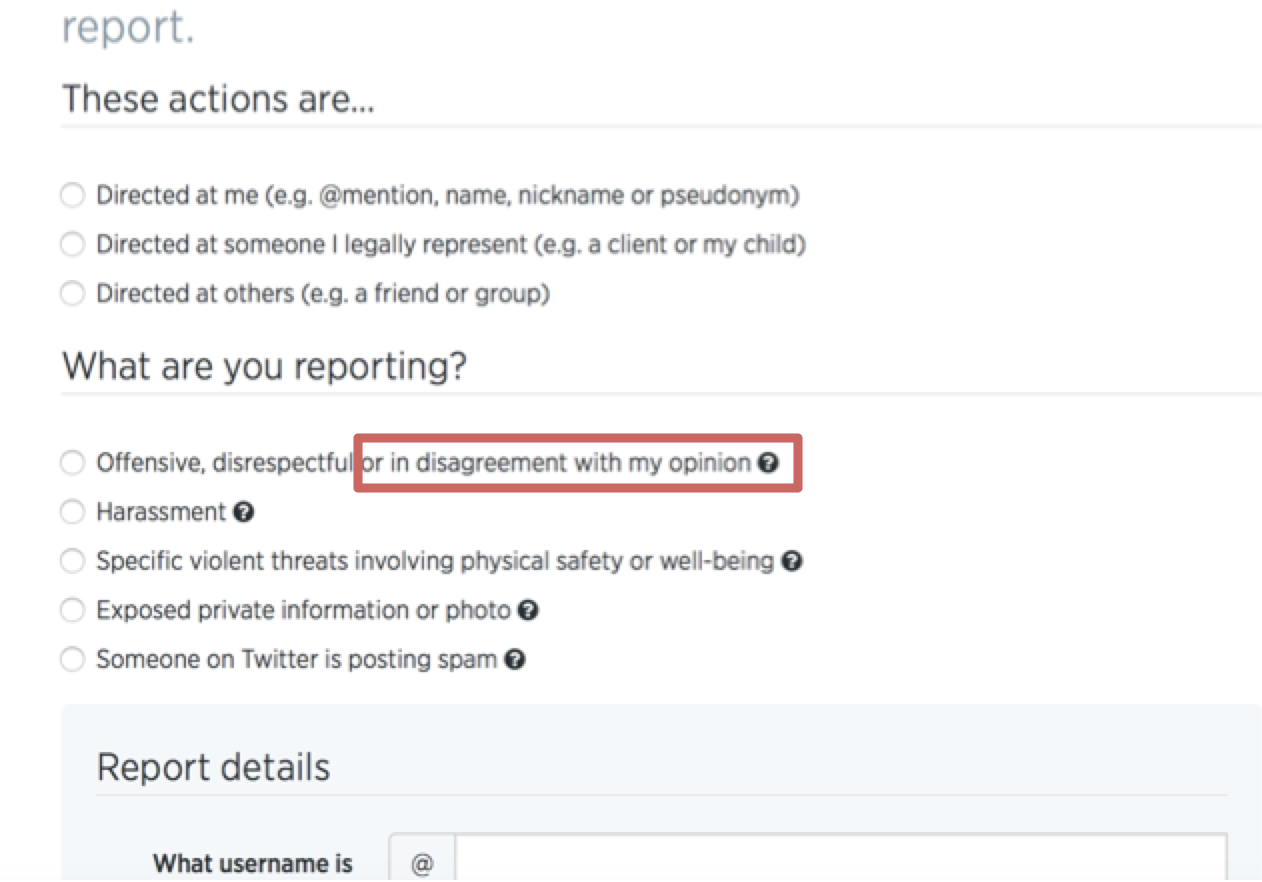
Task: Open help icon for Exposed private information
Action: click(529, 610)
